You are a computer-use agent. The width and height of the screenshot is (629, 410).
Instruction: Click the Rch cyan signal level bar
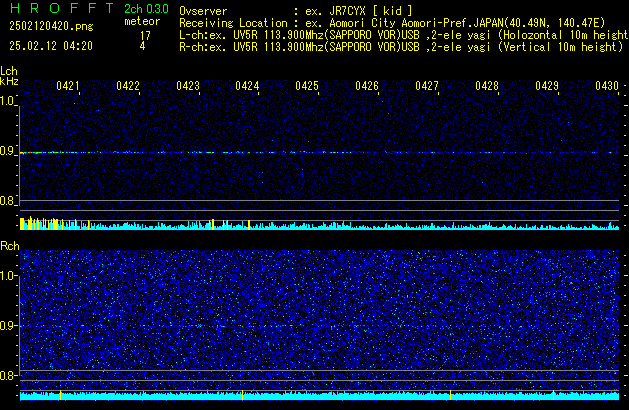coord(319,396)
